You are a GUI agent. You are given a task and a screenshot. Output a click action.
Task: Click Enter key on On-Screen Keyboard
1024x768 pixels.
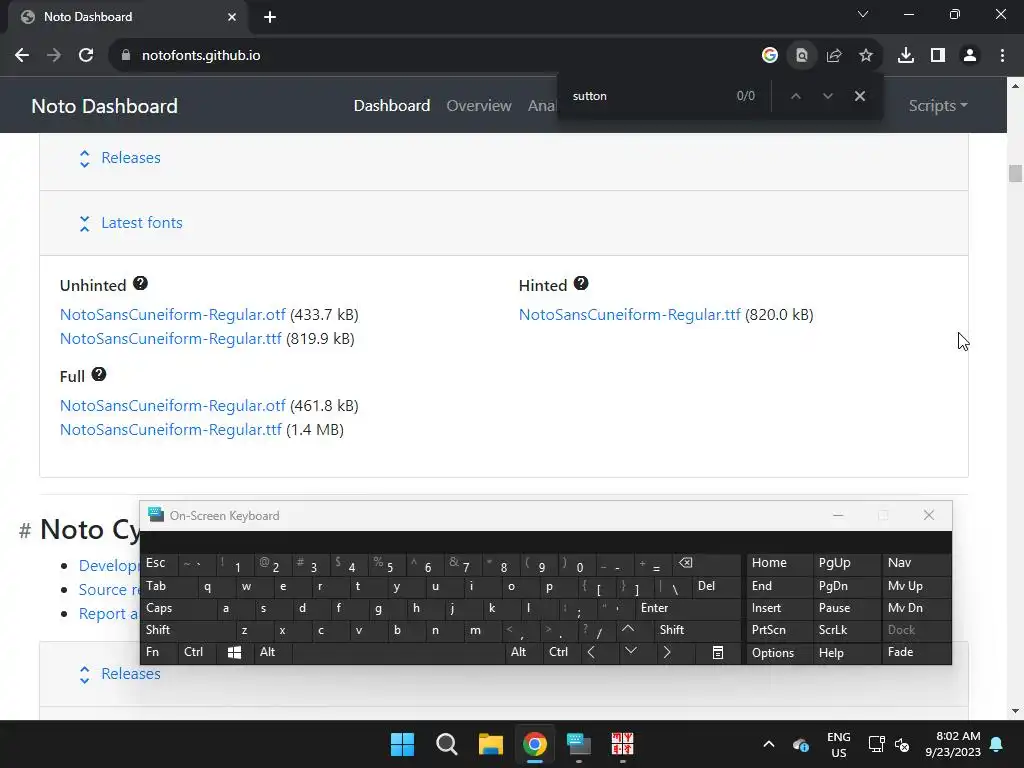[688, 608]
